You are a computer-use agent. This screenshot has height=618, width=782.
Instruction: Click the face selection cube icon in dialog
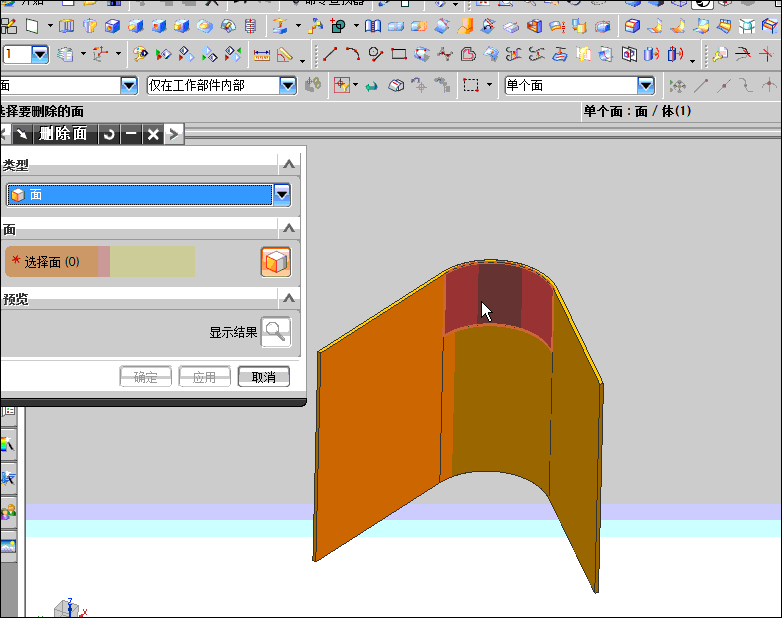point(276,262)
